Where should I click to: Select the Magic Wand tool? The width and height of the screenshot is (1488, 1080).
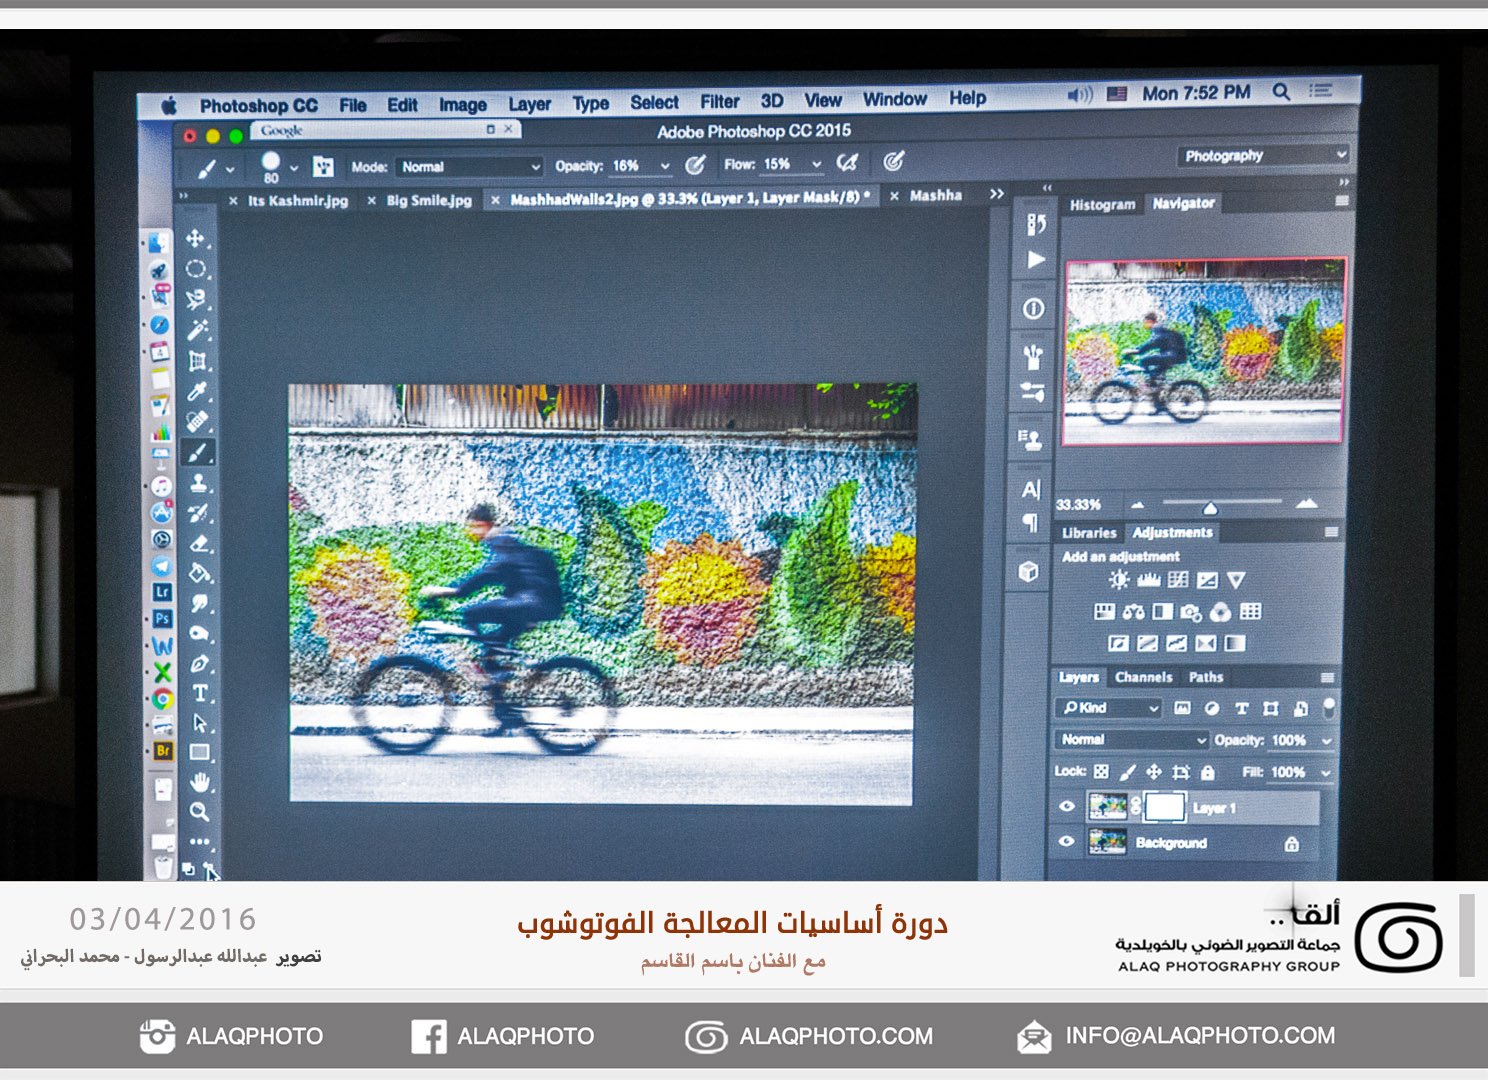click(x=197, y=330)
